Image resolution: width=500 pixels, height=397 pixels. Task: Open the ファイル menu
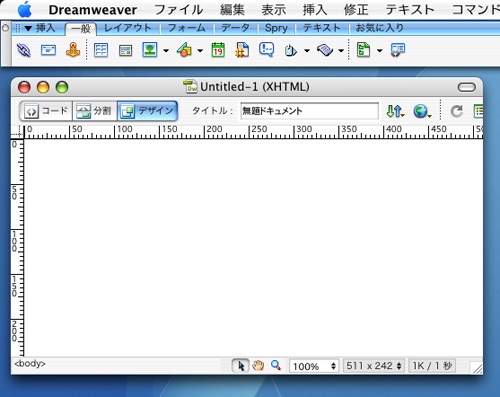[x=179, y=10]
